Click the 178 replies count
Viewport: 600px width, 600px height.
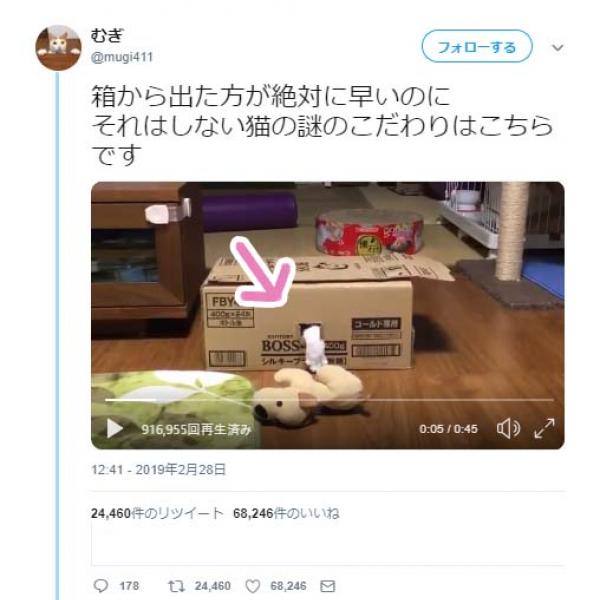pos(129,586)
